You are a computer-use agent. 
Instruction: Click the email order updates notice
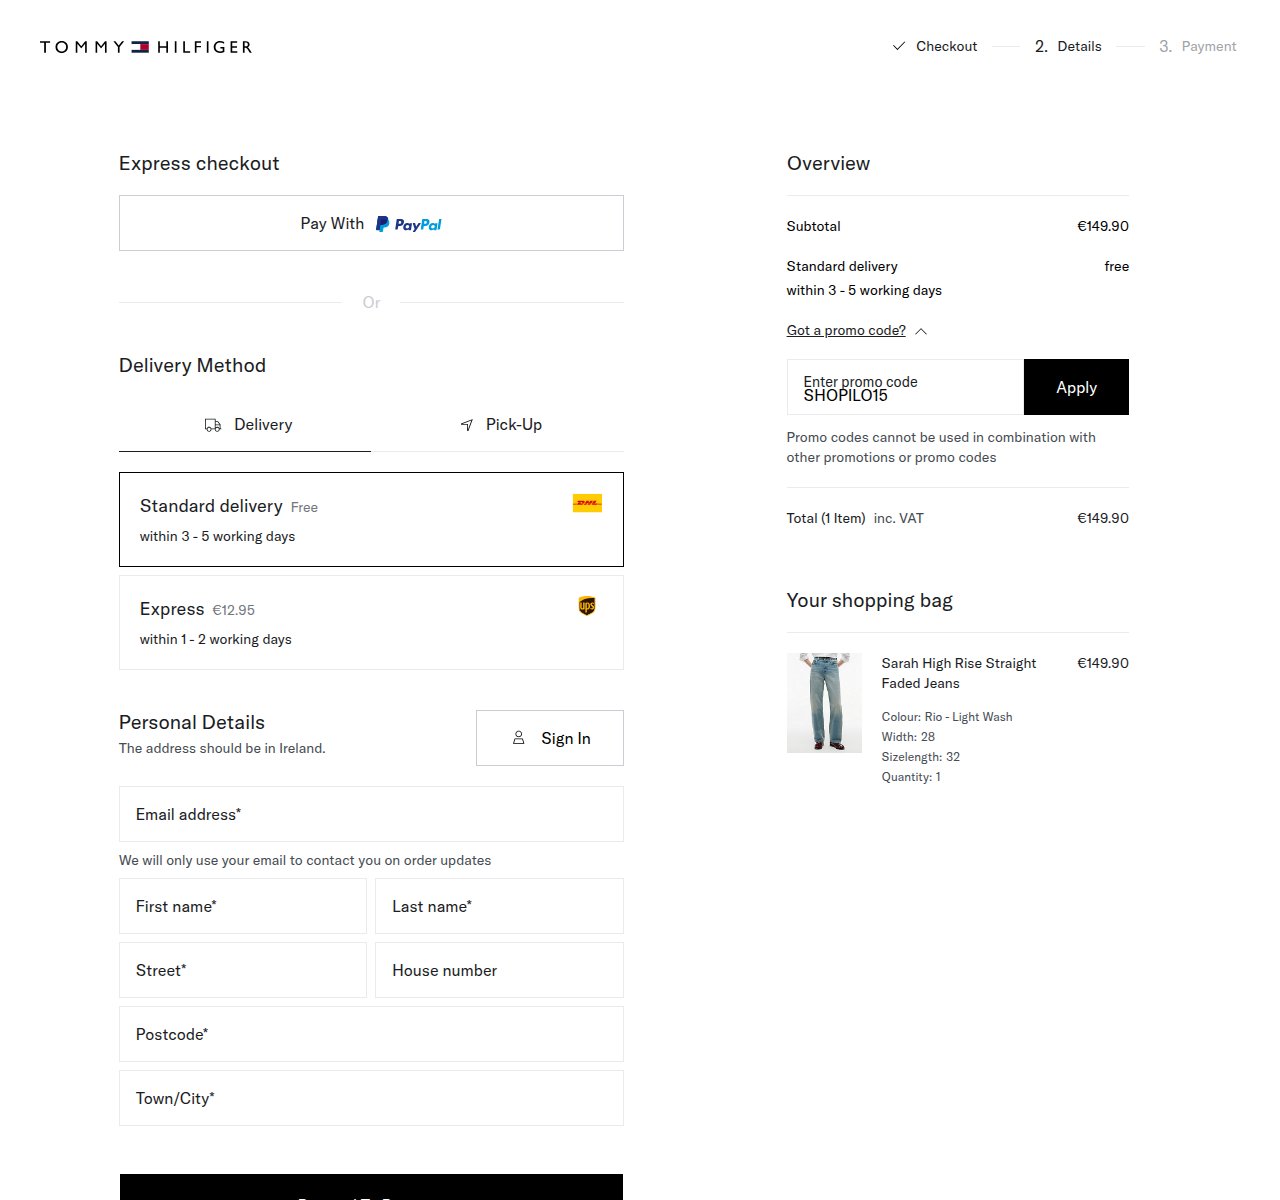[x=305, y=860]
